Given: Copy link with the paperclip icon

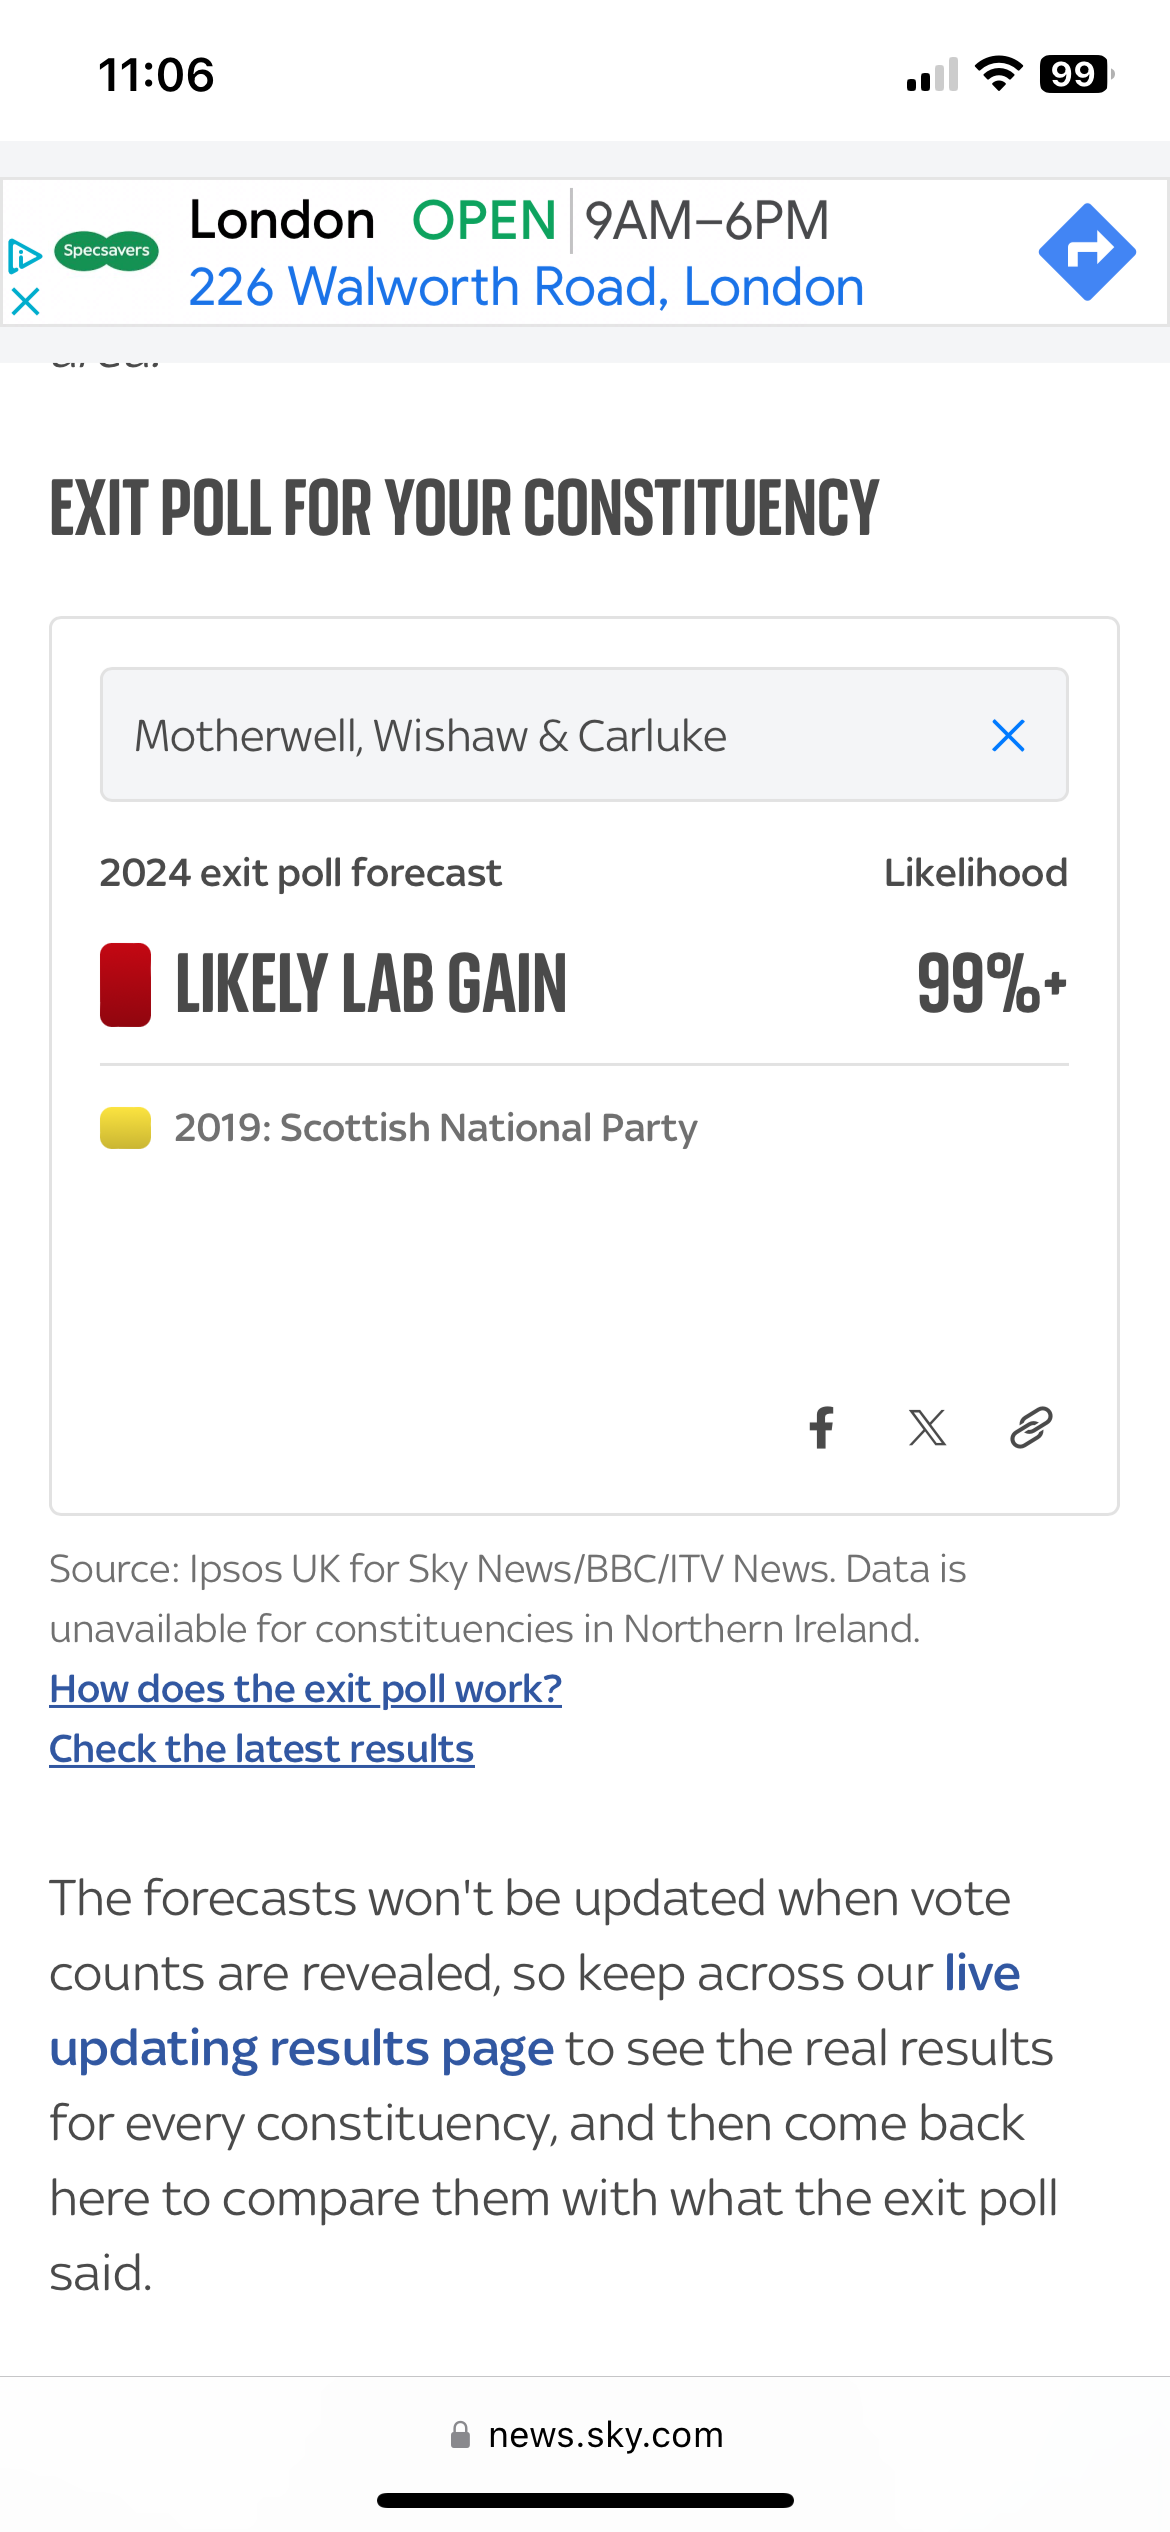Looking at the screenshot, I should click(1031, 1427).
